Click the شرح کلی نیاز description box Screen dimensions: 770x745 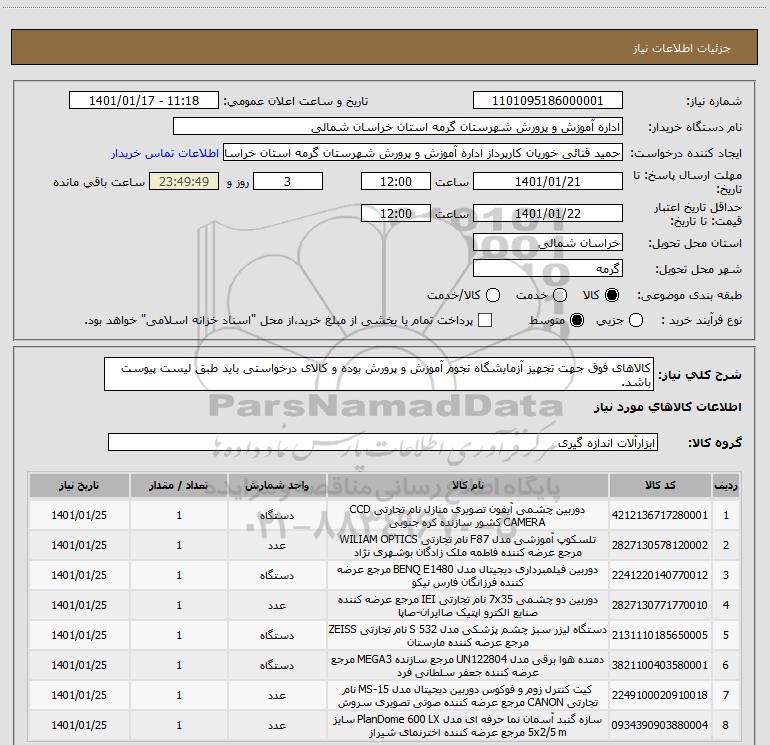(x=379, y=375)
